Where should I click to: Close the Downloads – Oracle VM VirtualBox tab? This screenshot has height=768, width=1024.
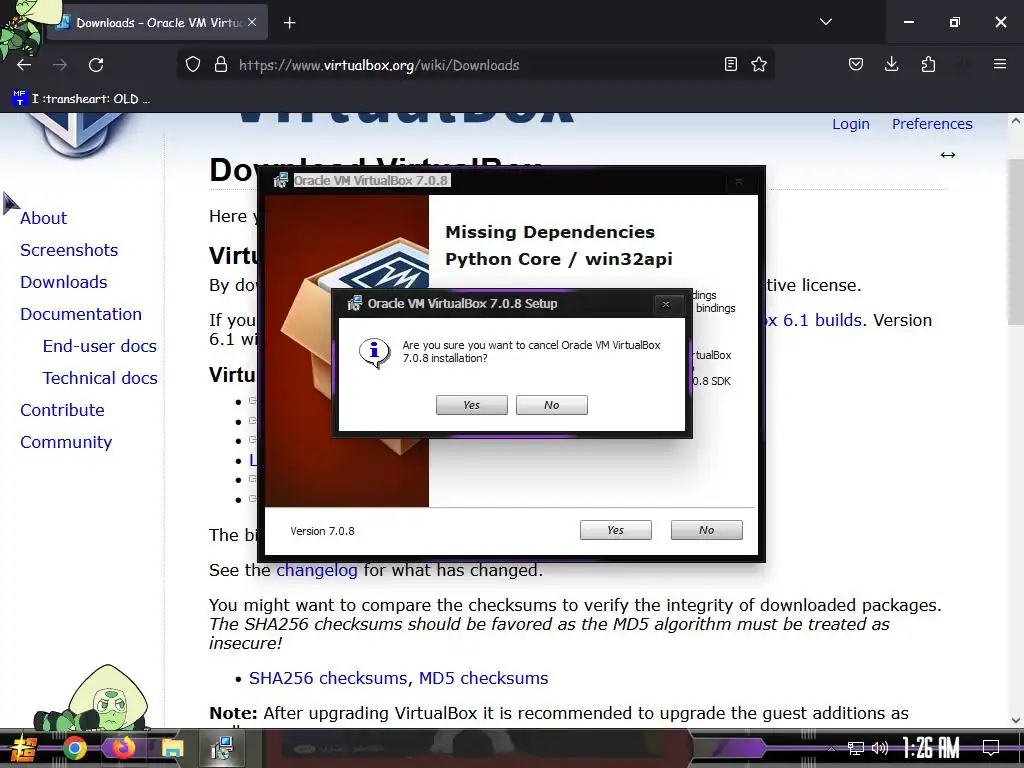pos(252,22)
